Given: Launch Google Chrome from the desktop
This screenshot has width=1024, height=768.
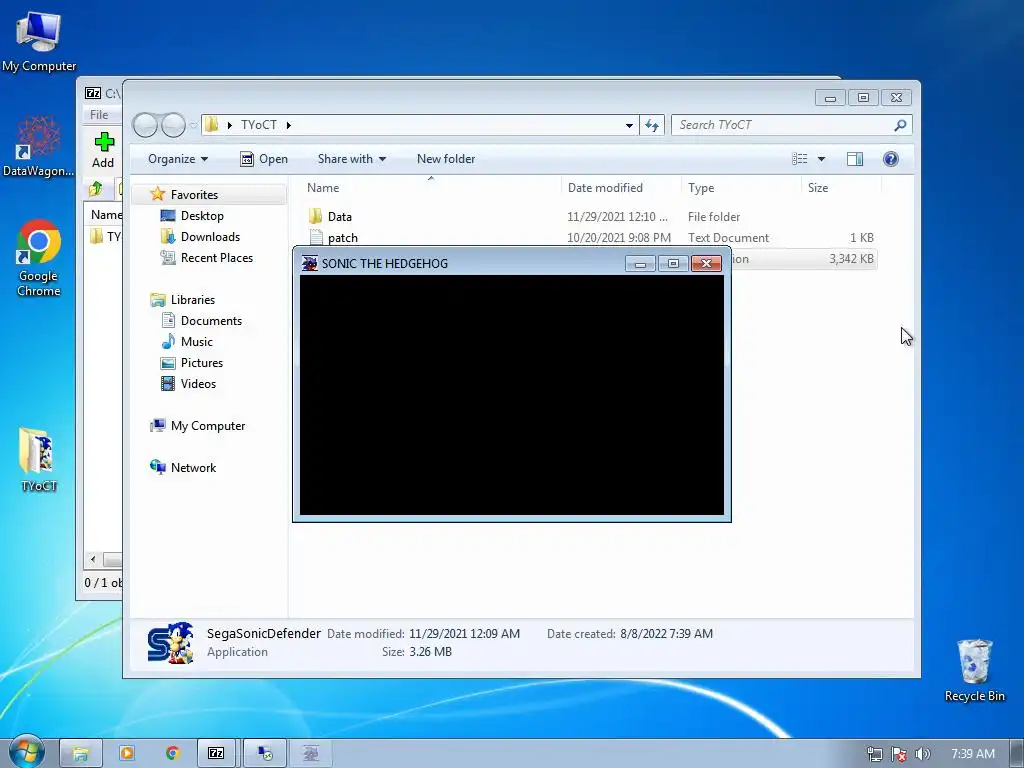Looking at the screenshot, I should click(38, 258).
